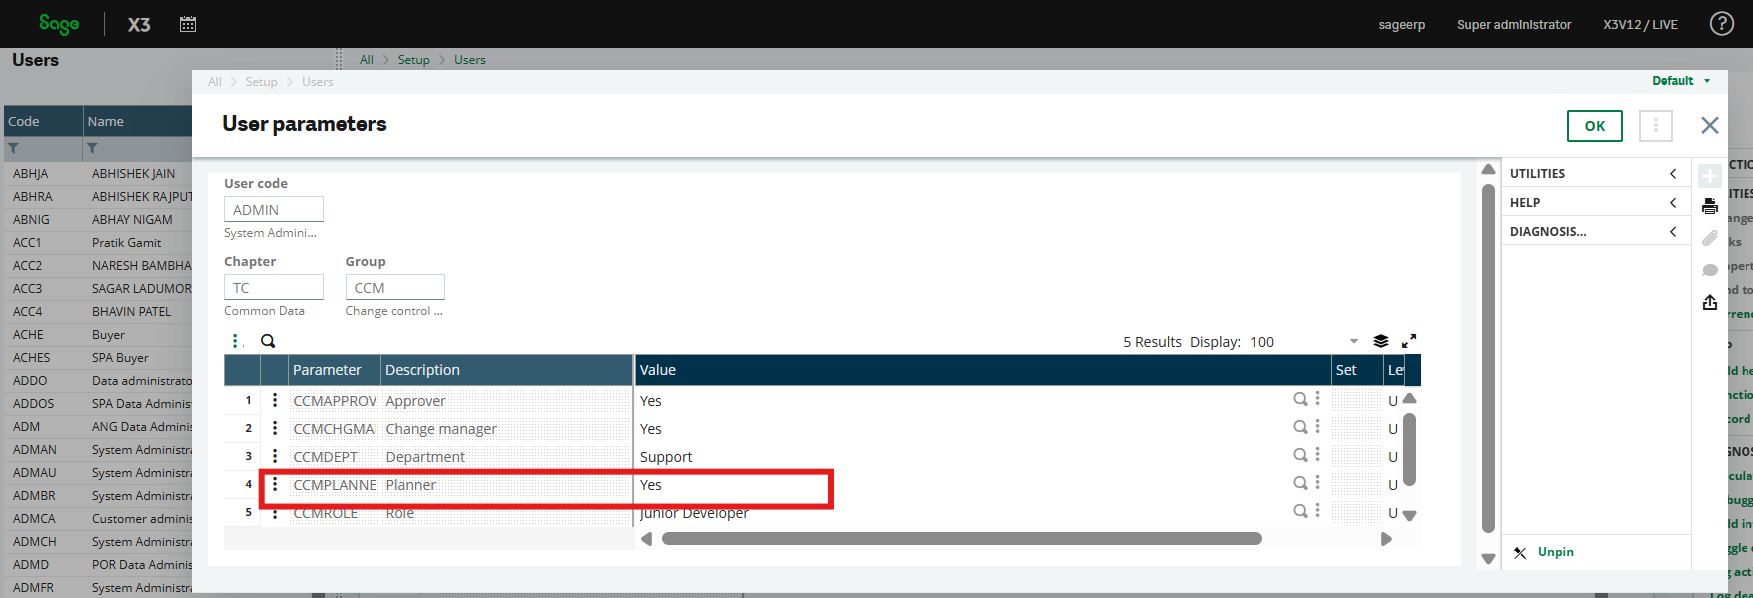Collapse the HELP panel section
This screenshot has width=1753, height=598.
[x=1673, y=203]
